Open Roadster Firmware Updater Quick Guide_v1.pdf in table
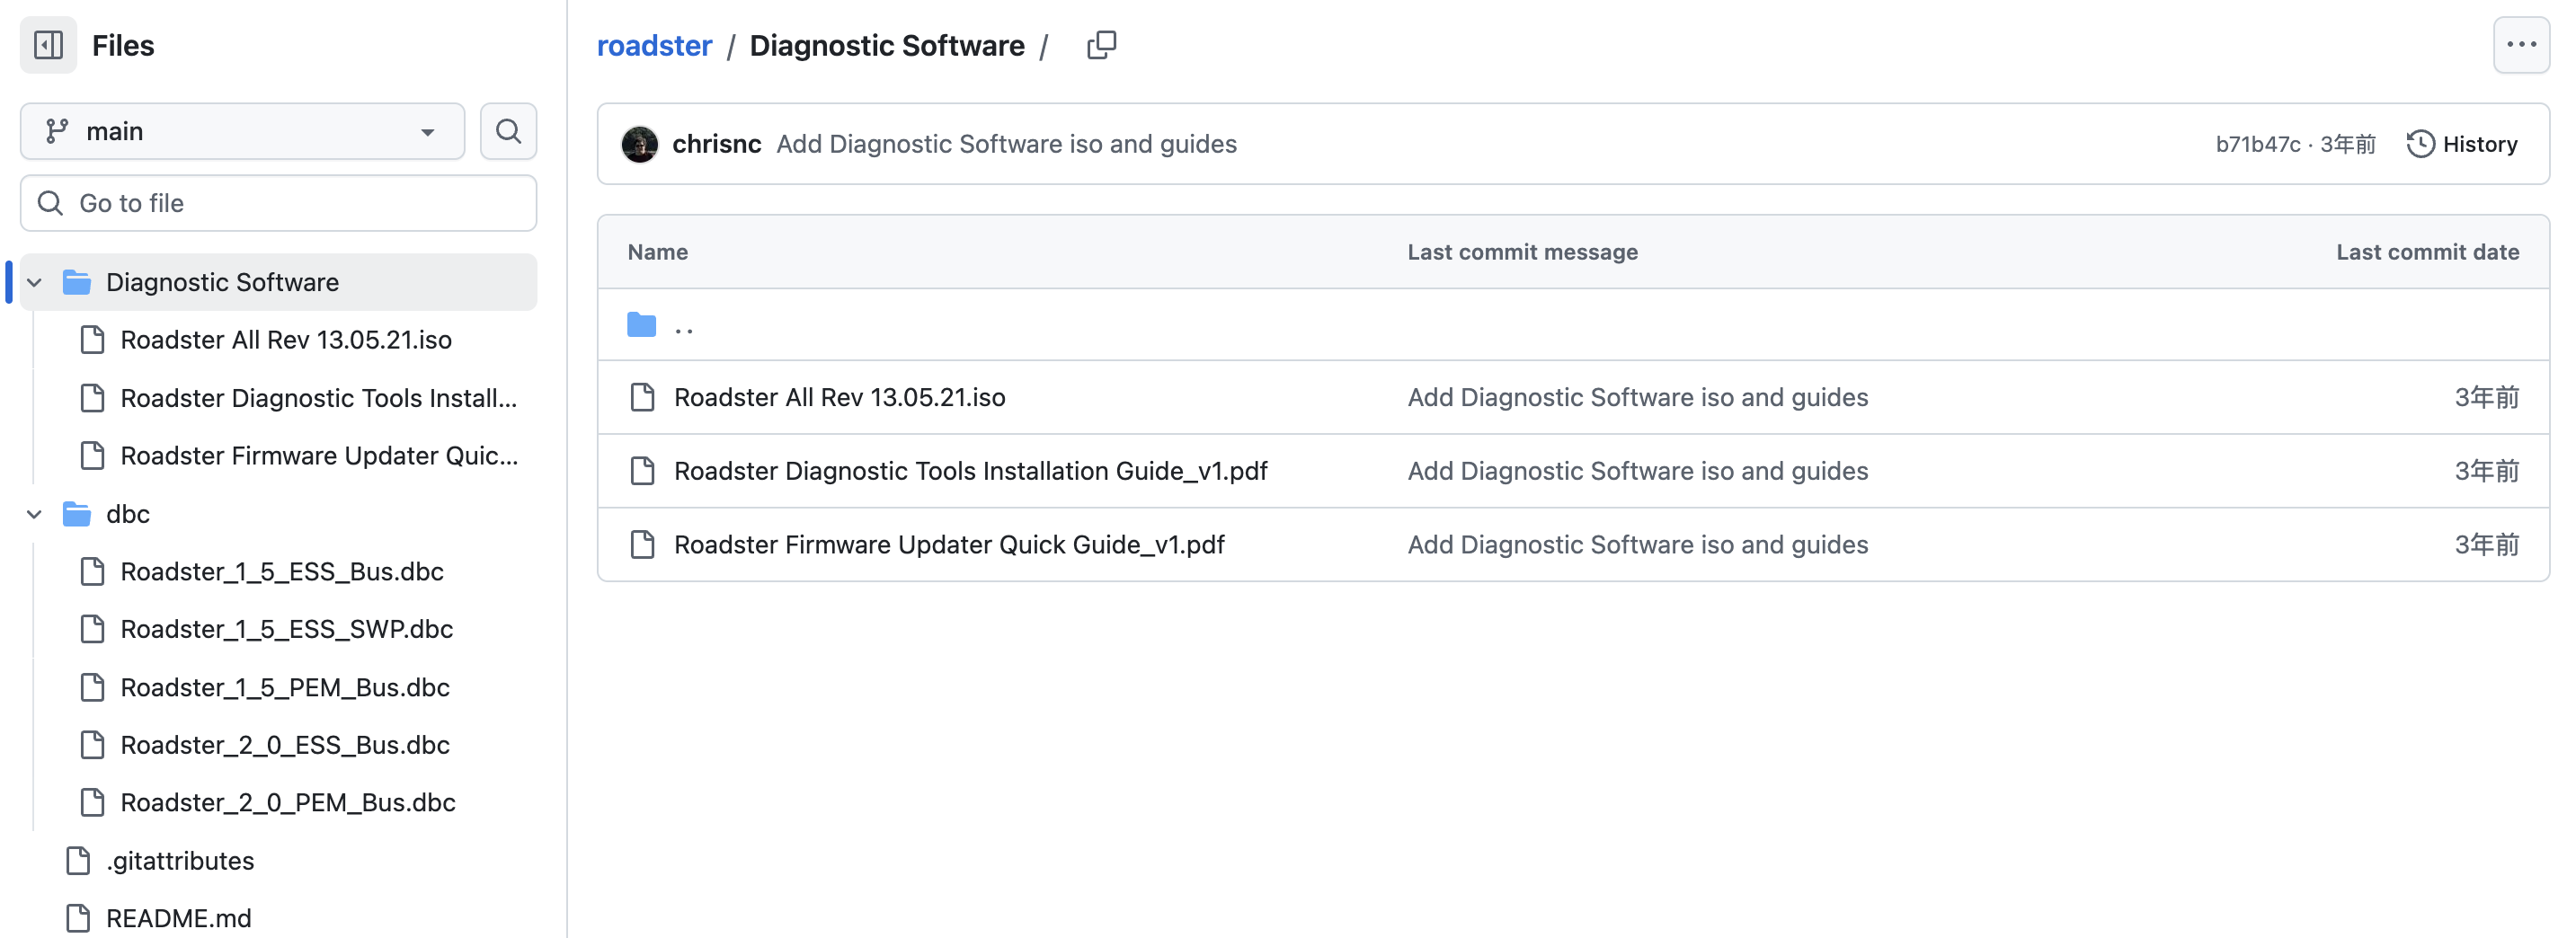This screenshot has width=2576, height=938. [x=949, y=545]
